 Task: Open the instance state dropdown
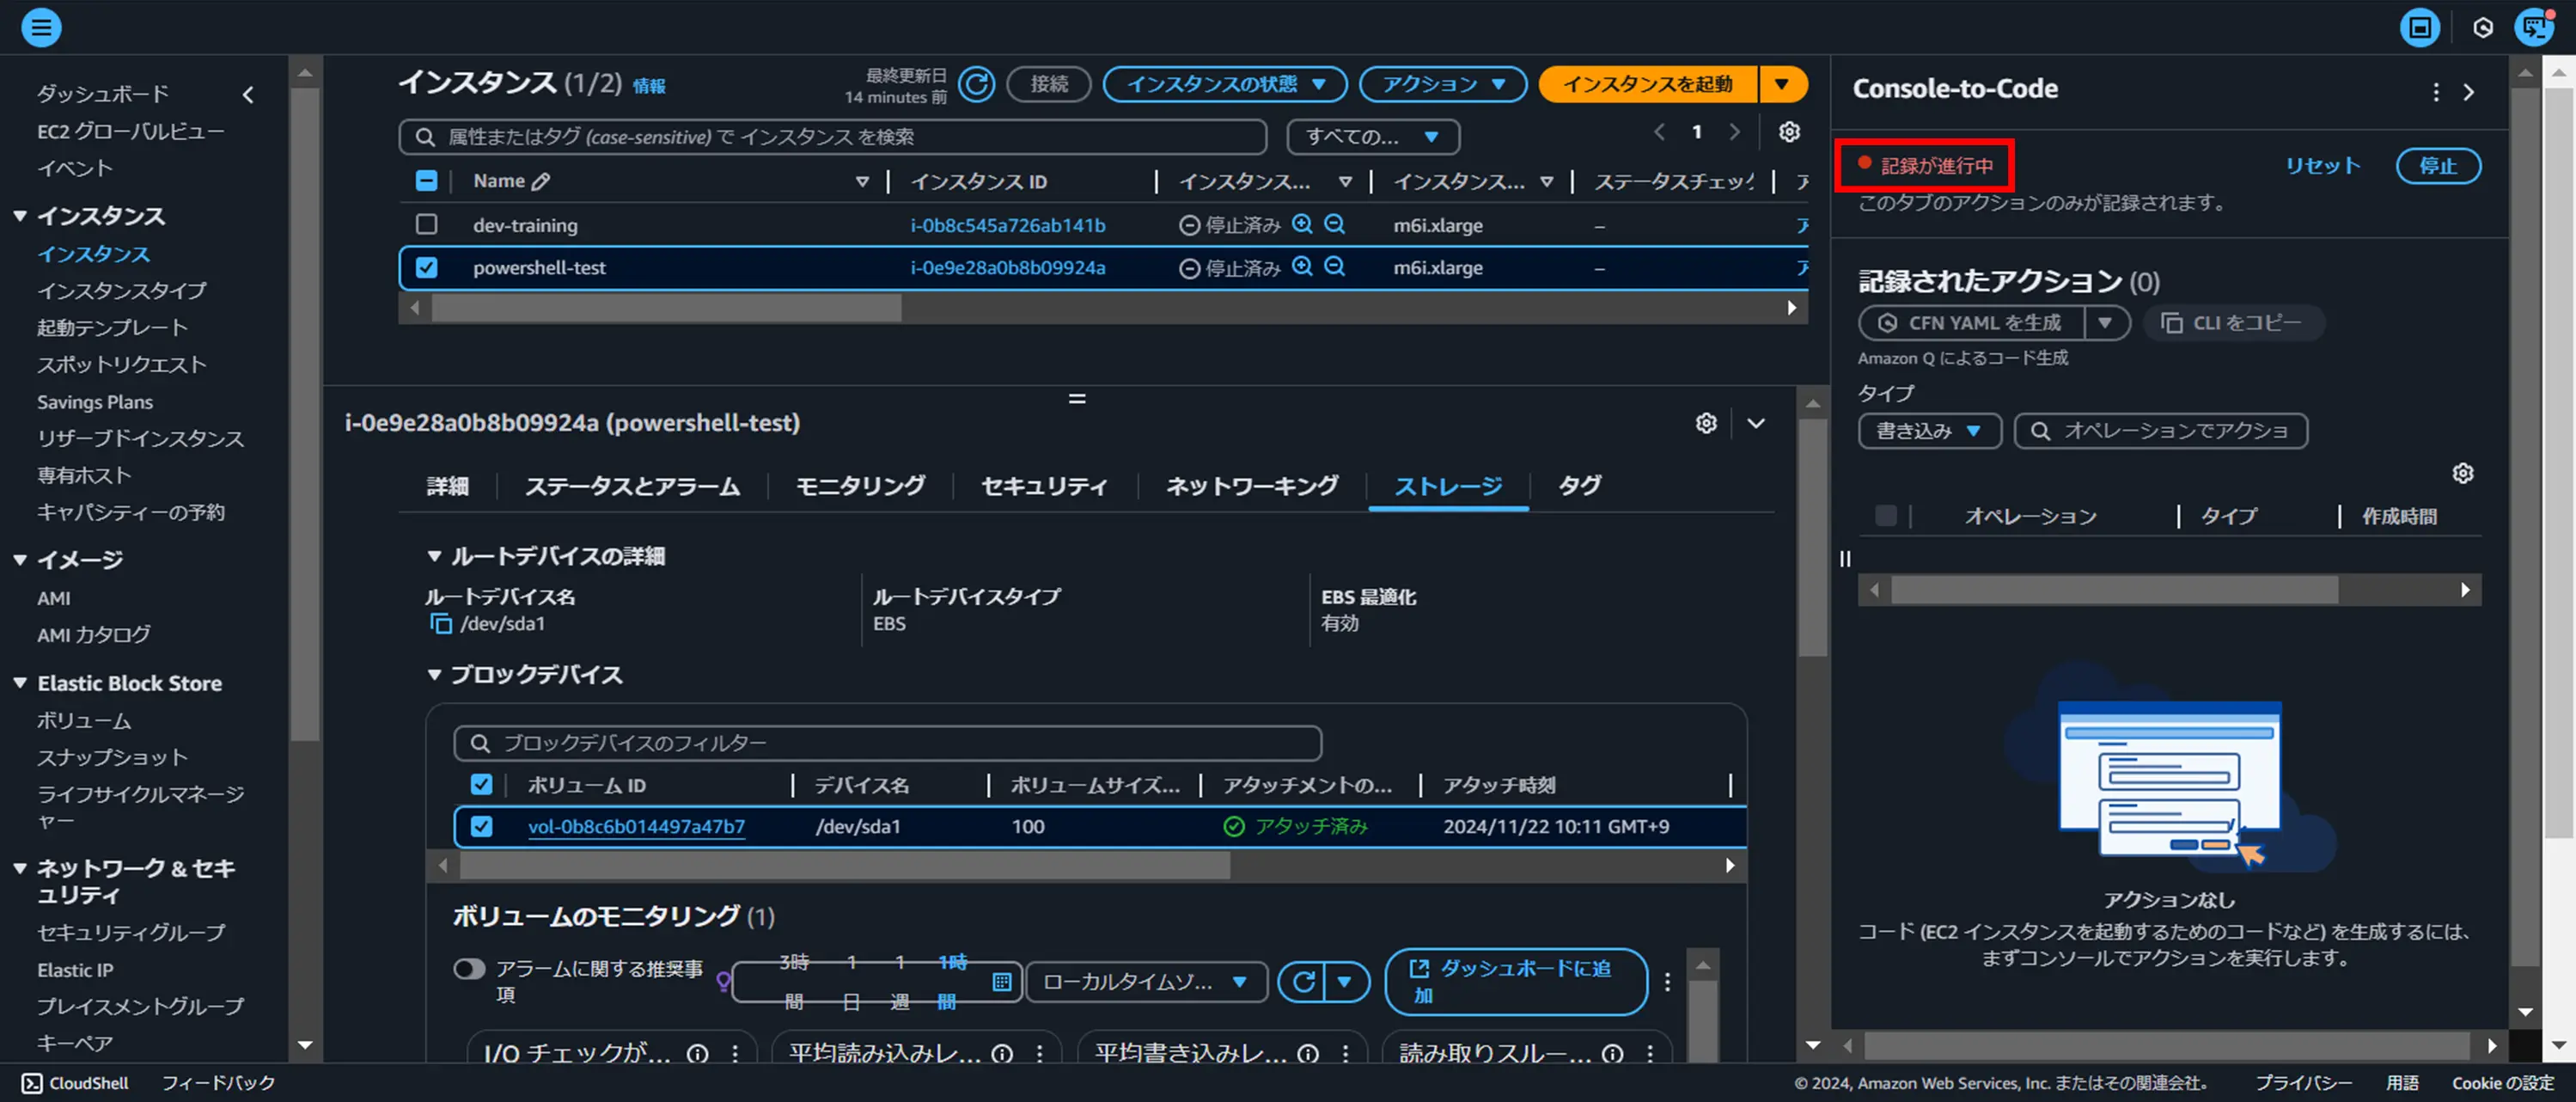tap(1225, 84)
